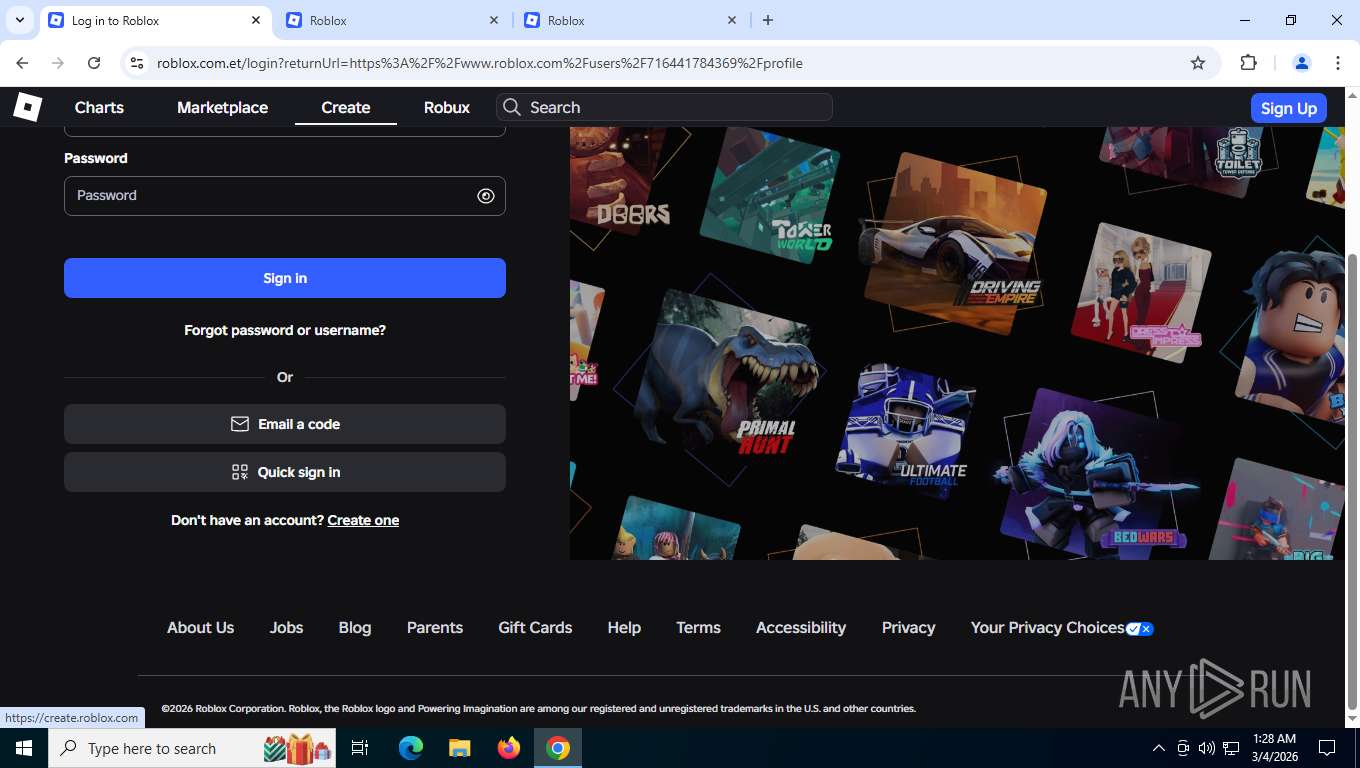Click the search magnifier icon
The image size is (1360, 768).
[x=512, y=107]
